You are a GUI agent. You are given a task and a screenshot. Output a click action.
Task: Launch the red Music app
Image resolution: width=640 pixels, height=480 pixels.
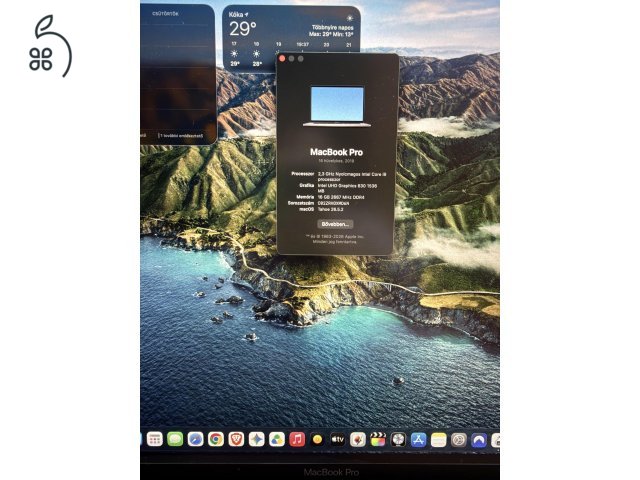click(x=297, y=440)
